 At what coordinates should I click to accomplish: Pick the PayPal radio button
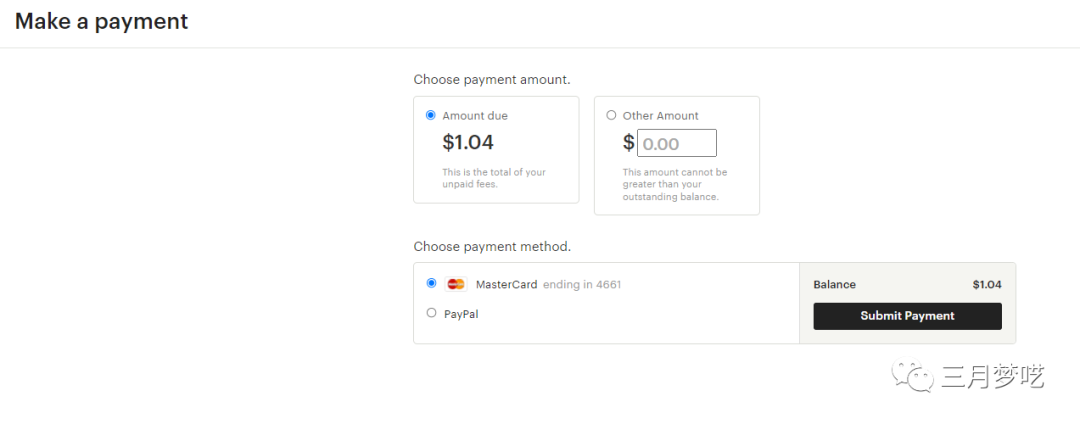coord(431,313)
